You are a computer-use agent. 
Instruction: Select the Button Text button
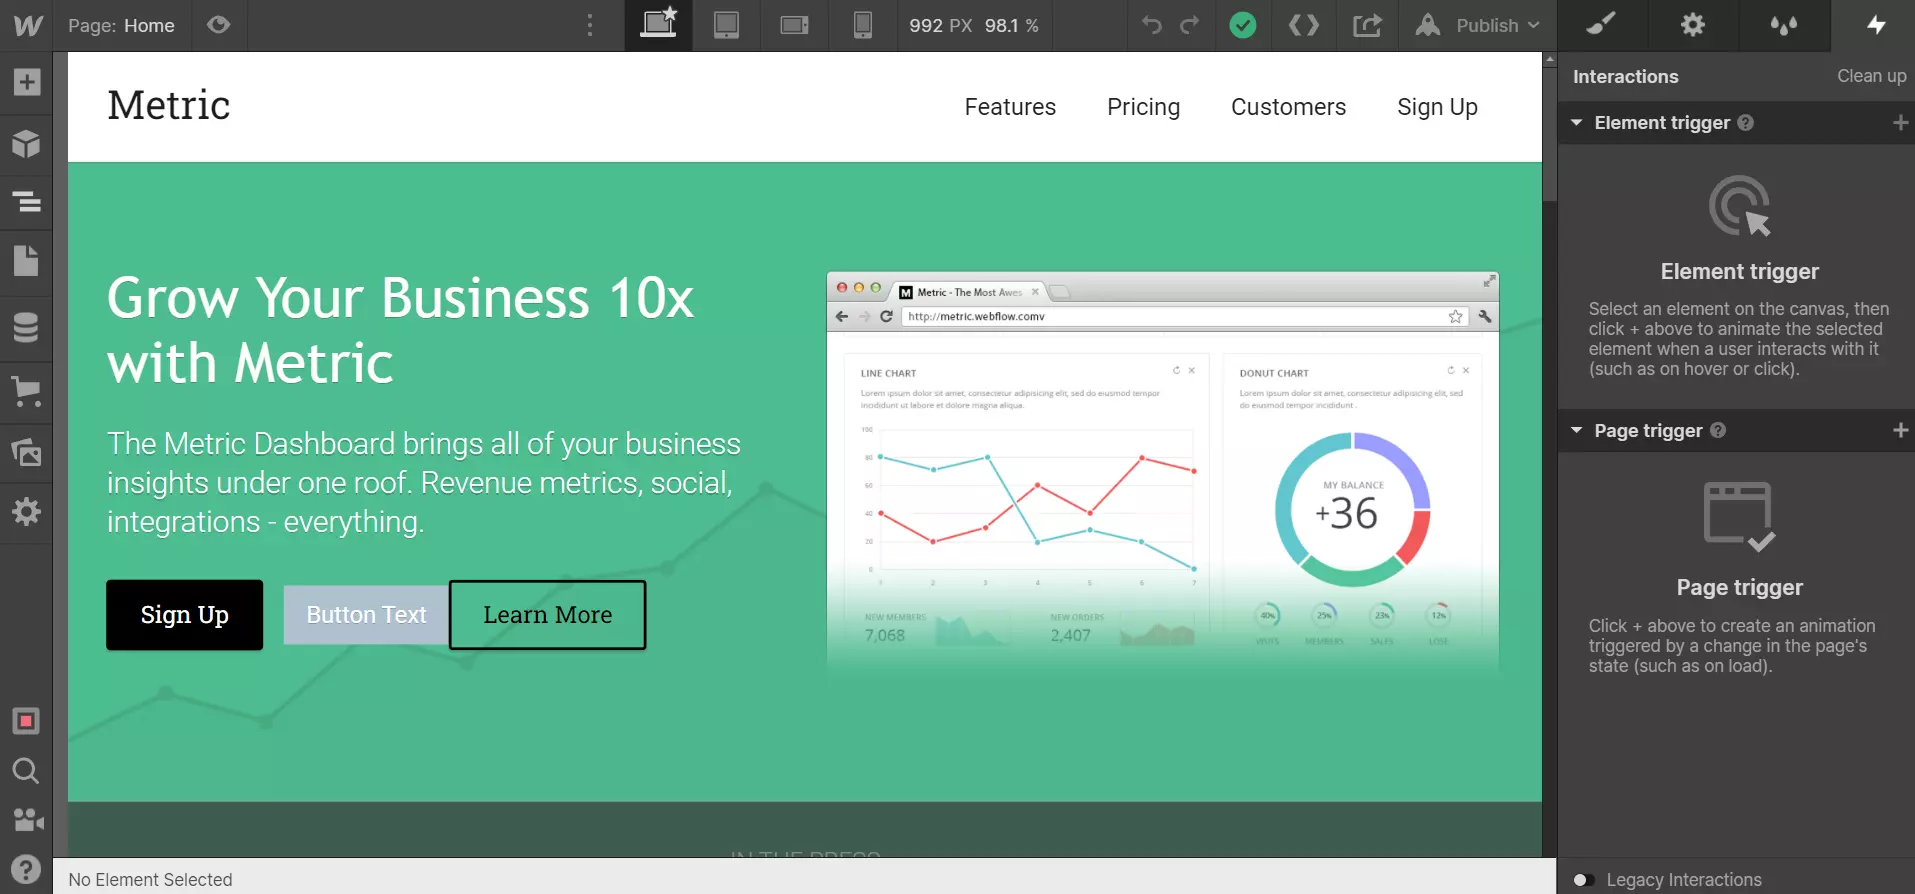pyautogui.click(x=366, y=615)
